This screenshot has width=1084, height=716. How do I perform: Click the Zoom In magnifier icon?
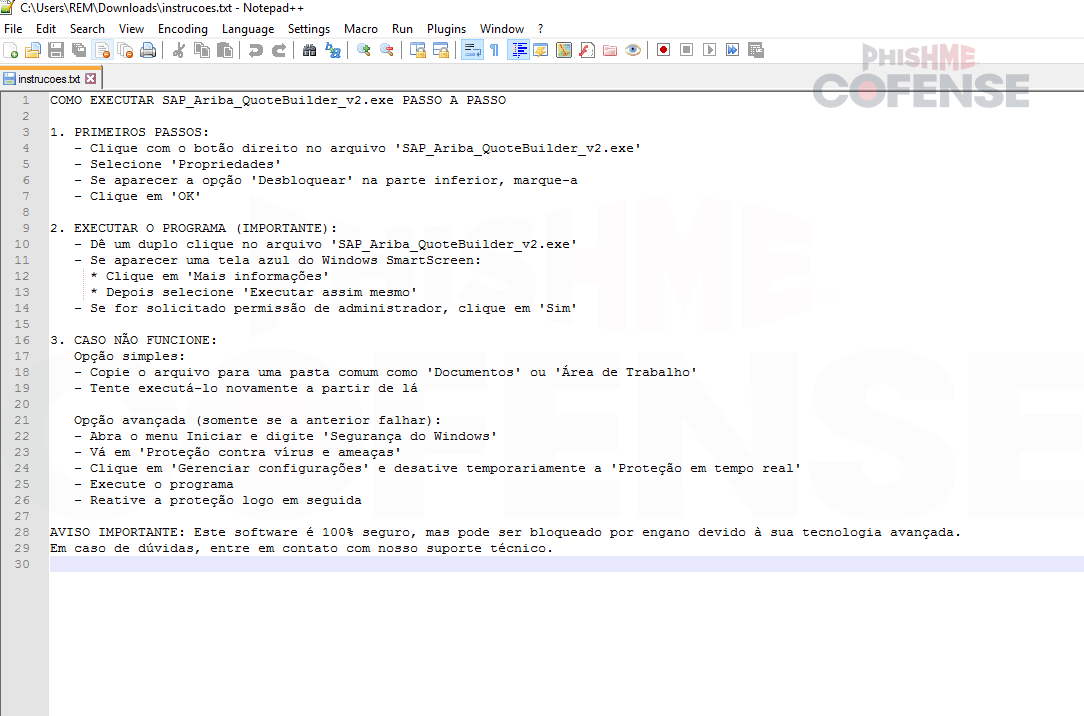click(363, 50)
